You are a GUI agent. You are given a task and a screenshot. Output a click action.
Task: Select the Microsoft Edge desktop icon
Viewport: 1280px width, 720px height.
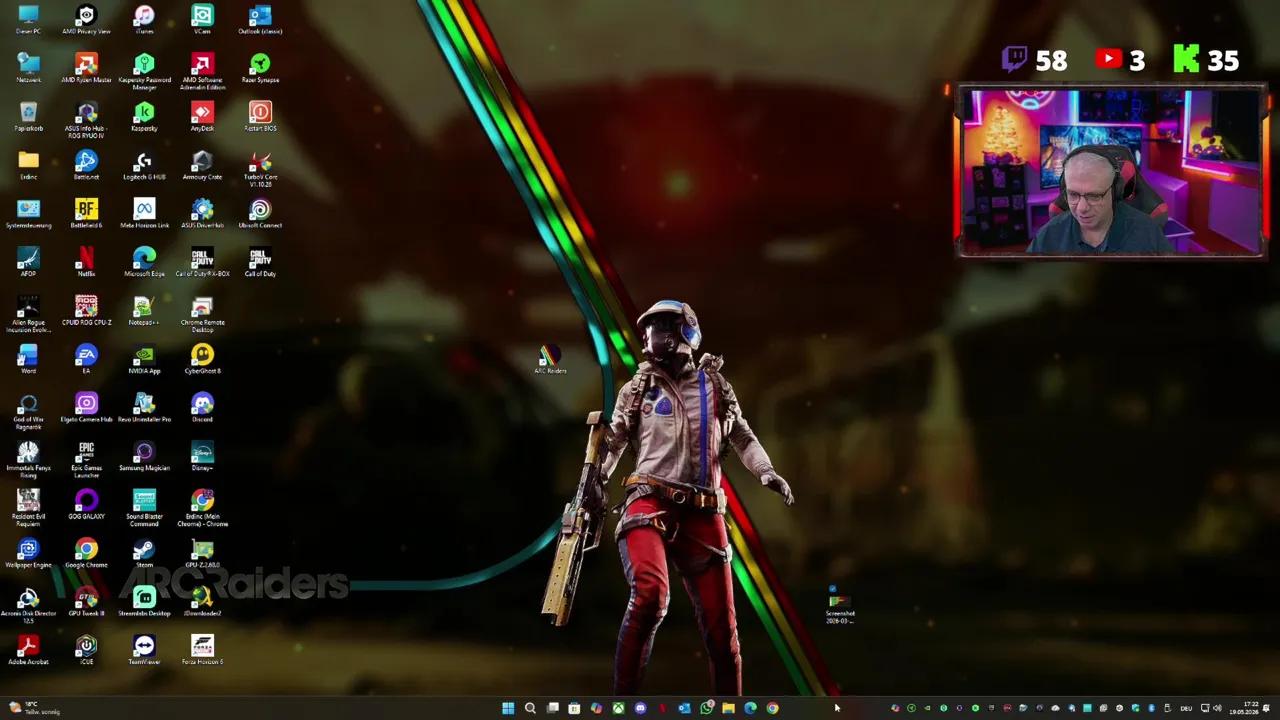(x=144, y=262)
